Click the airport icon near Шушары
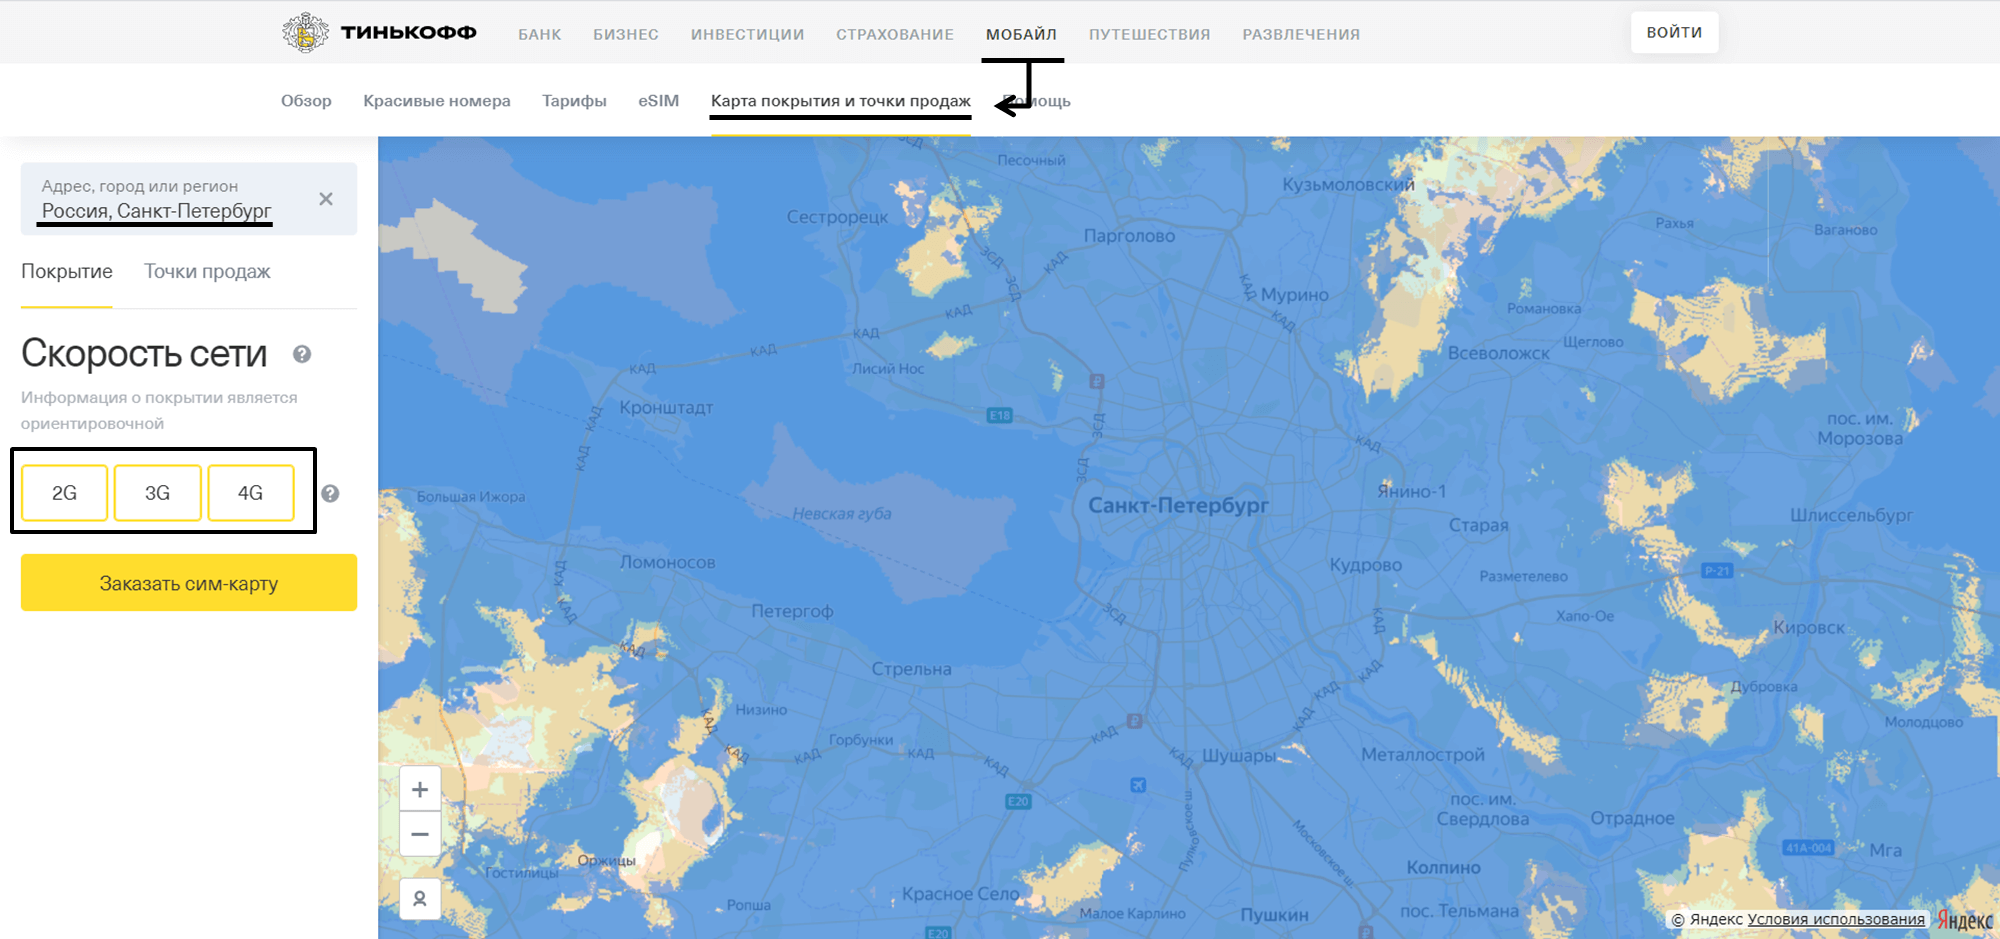This screenshot has height=939, width=2000. [1138, 785]
